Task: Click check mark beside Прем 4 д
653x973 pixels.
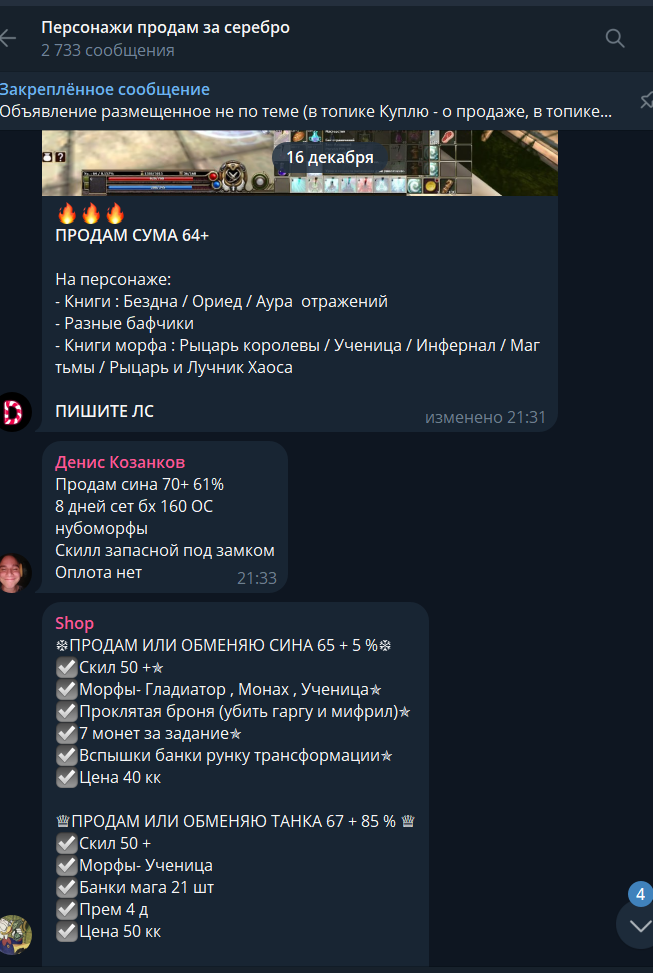Action: [x=66, y=910]
